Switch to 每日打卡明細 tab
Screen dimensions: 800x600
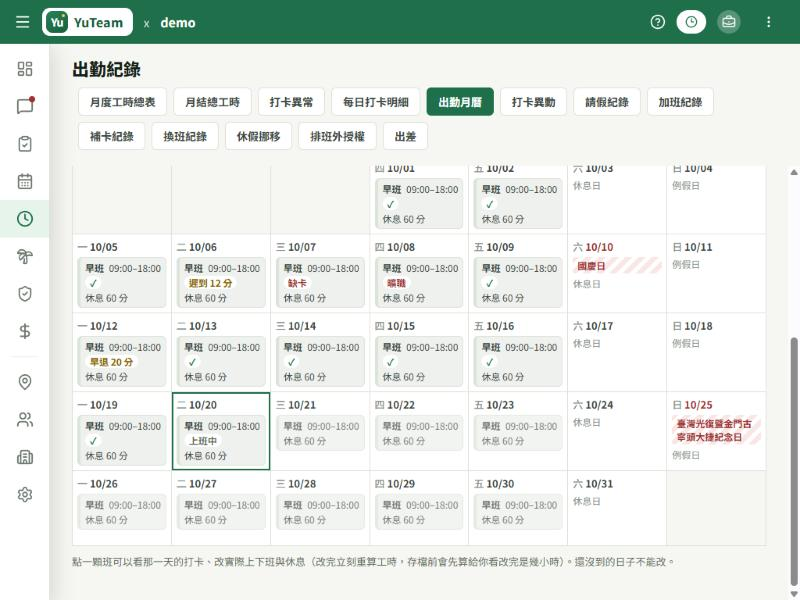click(376, 102)
